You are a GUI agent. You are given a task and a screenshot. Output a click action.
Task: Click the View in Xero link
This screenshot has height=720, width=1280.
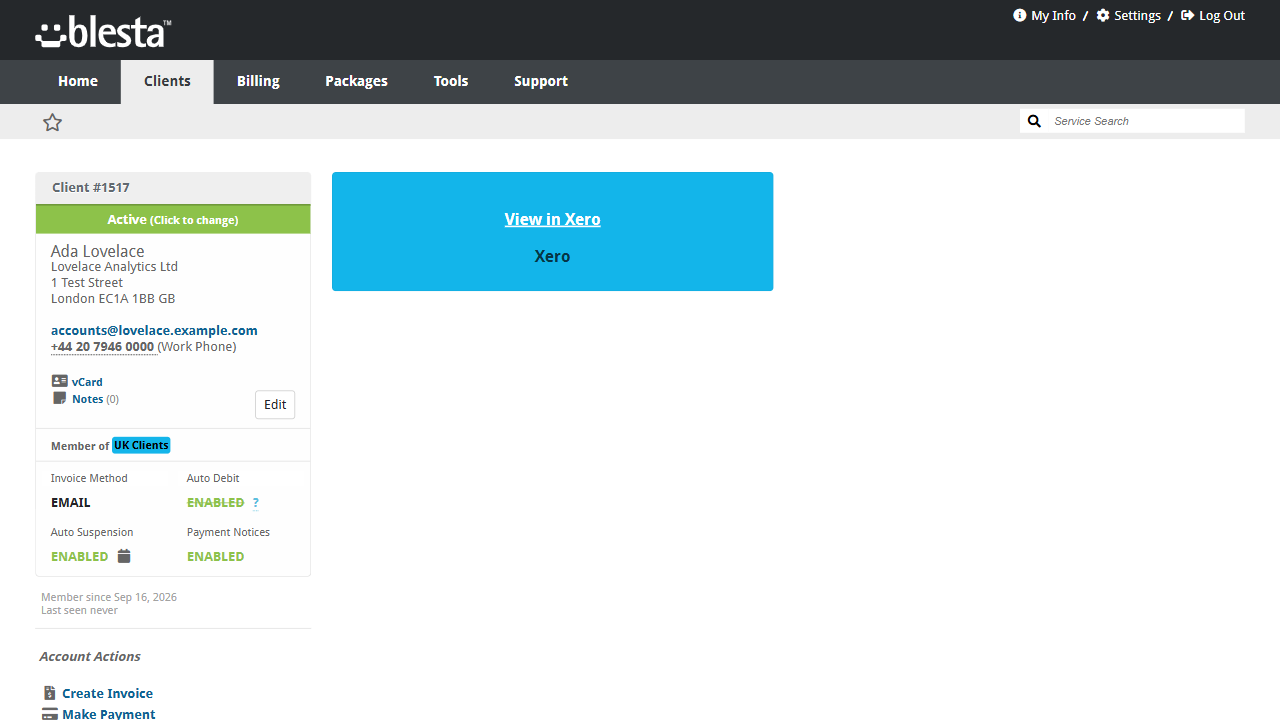[x=552, y=219]
